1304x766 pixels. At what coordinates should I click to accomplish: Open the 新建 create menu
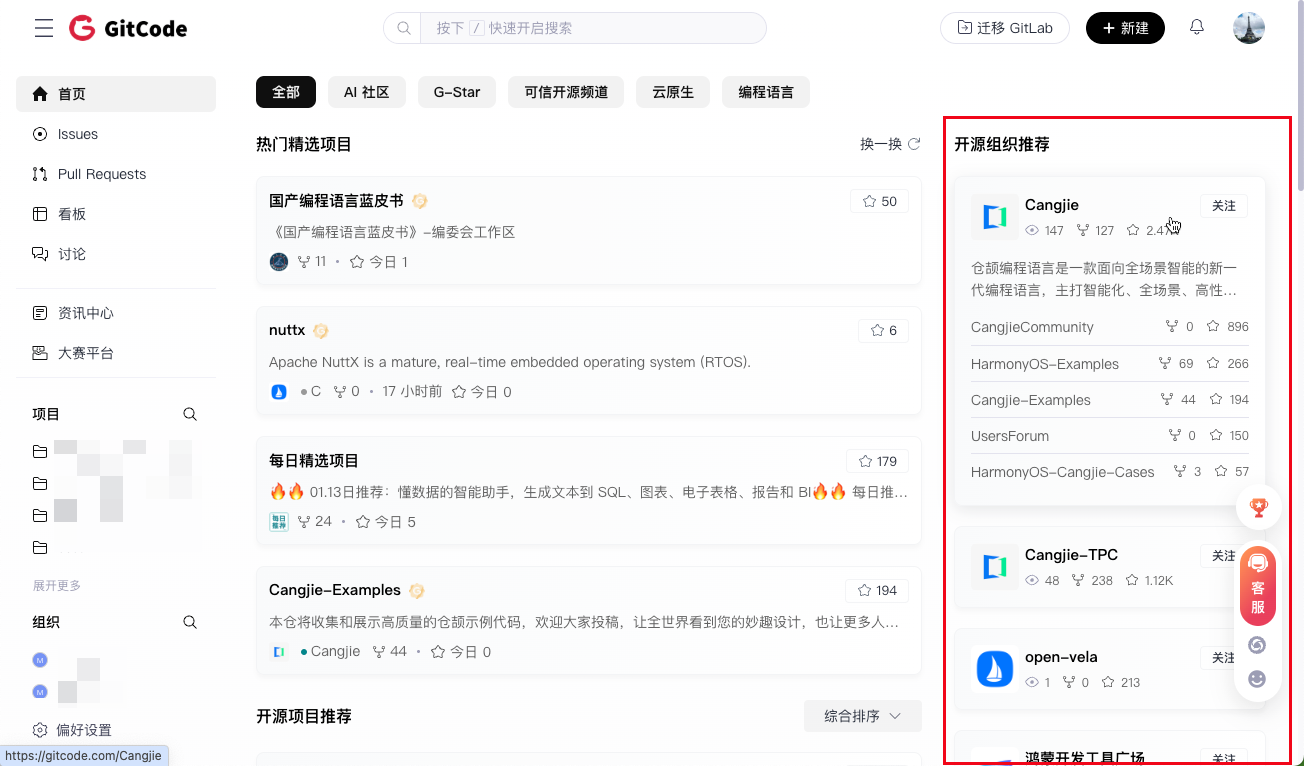coord(1125,28)
